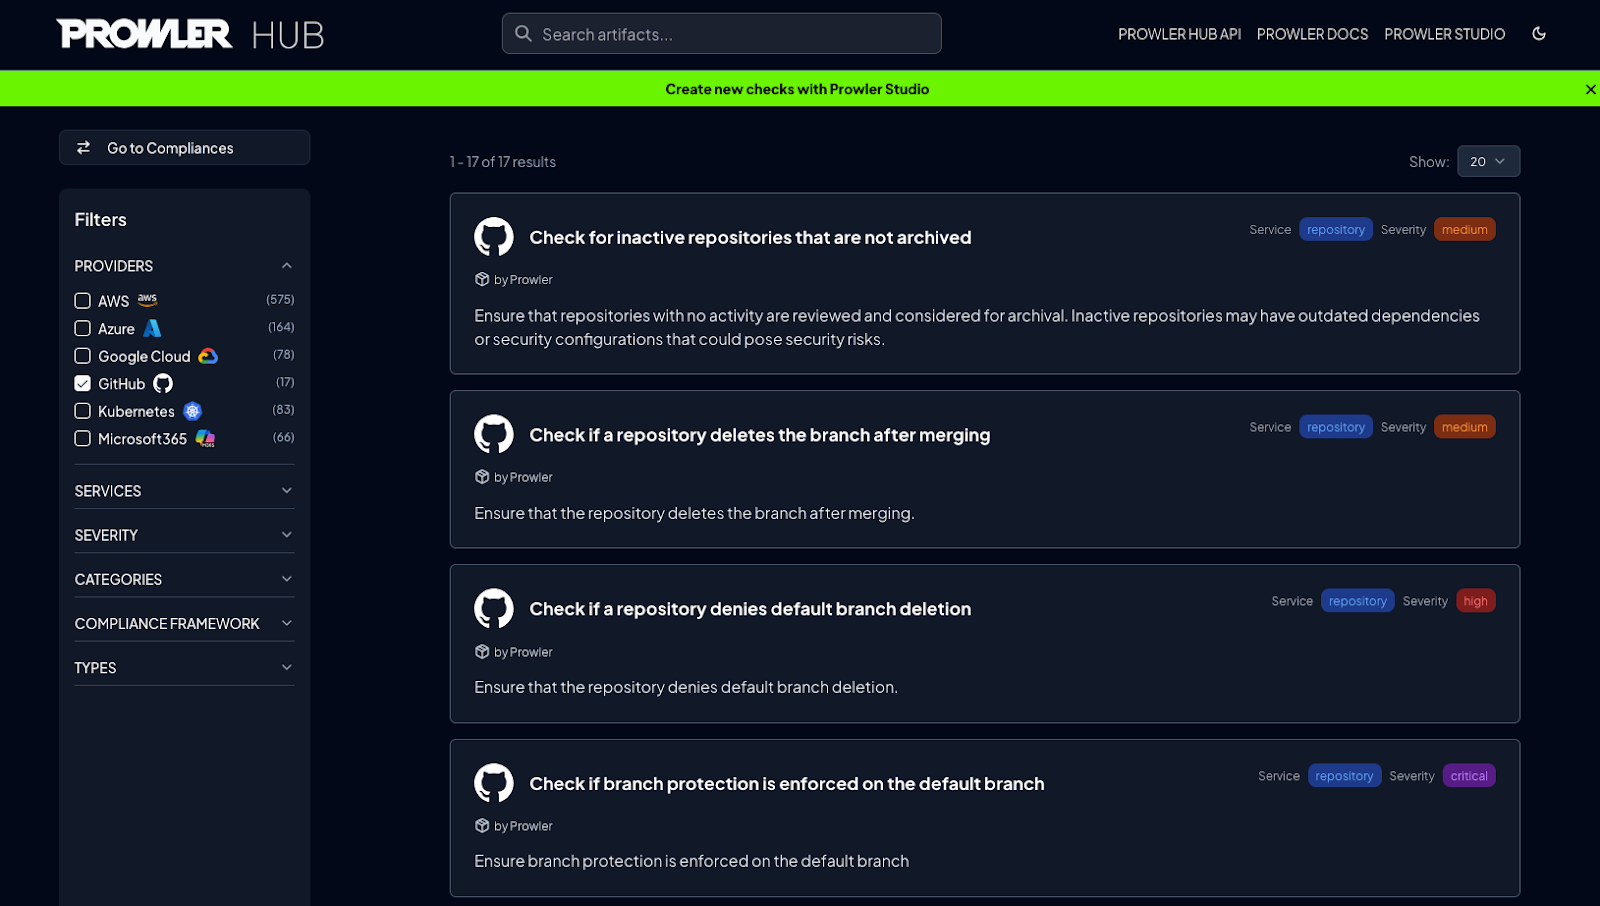Screen dimensions: 1600x906
Task: Click 'by Prowler' text on inactive repositories card
Action: (523, 280)
